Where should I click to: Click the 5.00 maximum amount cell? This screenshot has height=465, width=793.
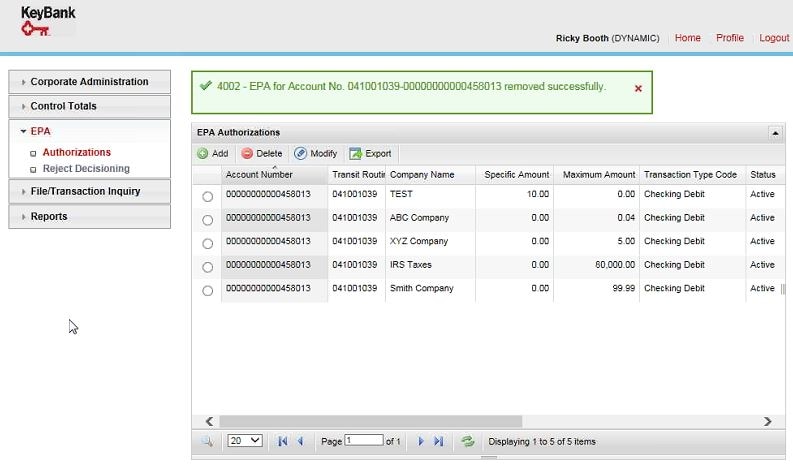coord(597,241)
